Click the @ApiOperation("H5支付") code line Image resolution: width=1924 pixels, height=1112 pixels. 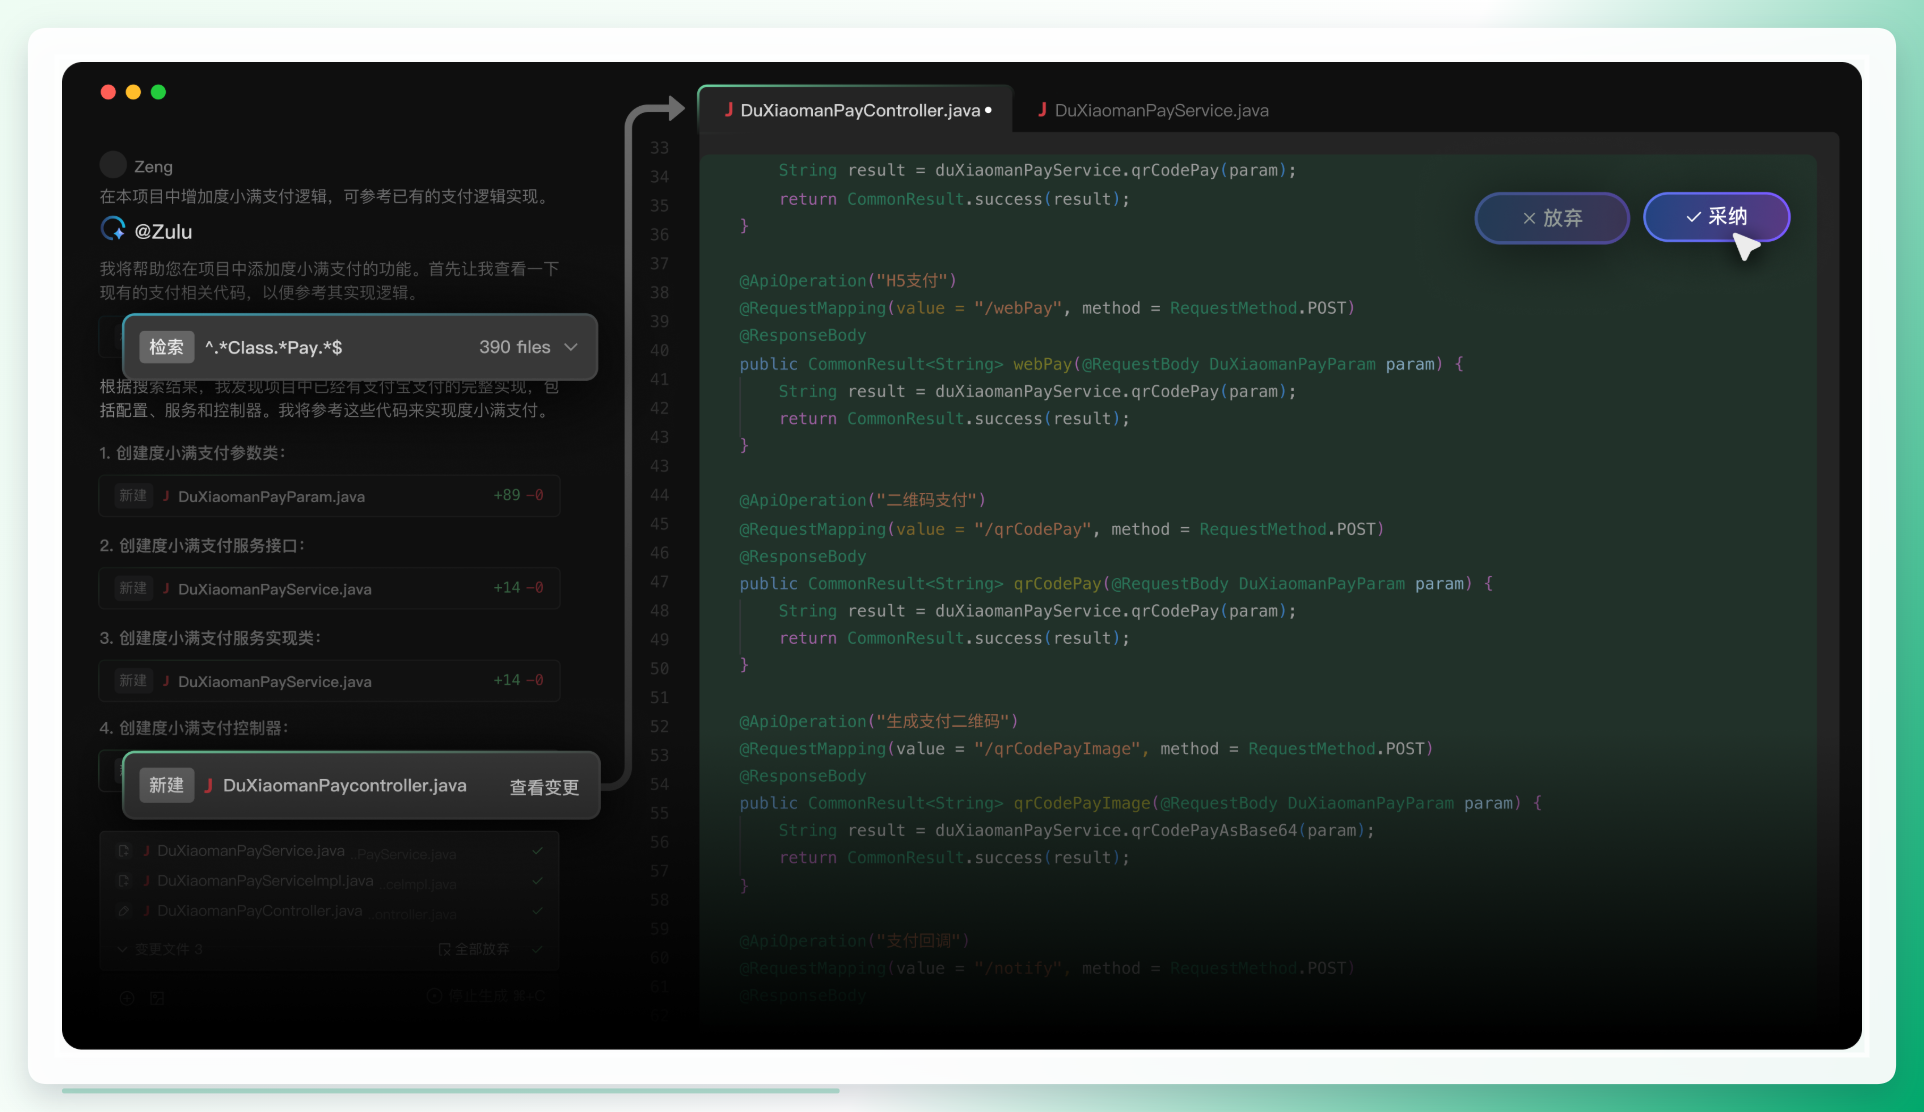(x=848, y=281)
